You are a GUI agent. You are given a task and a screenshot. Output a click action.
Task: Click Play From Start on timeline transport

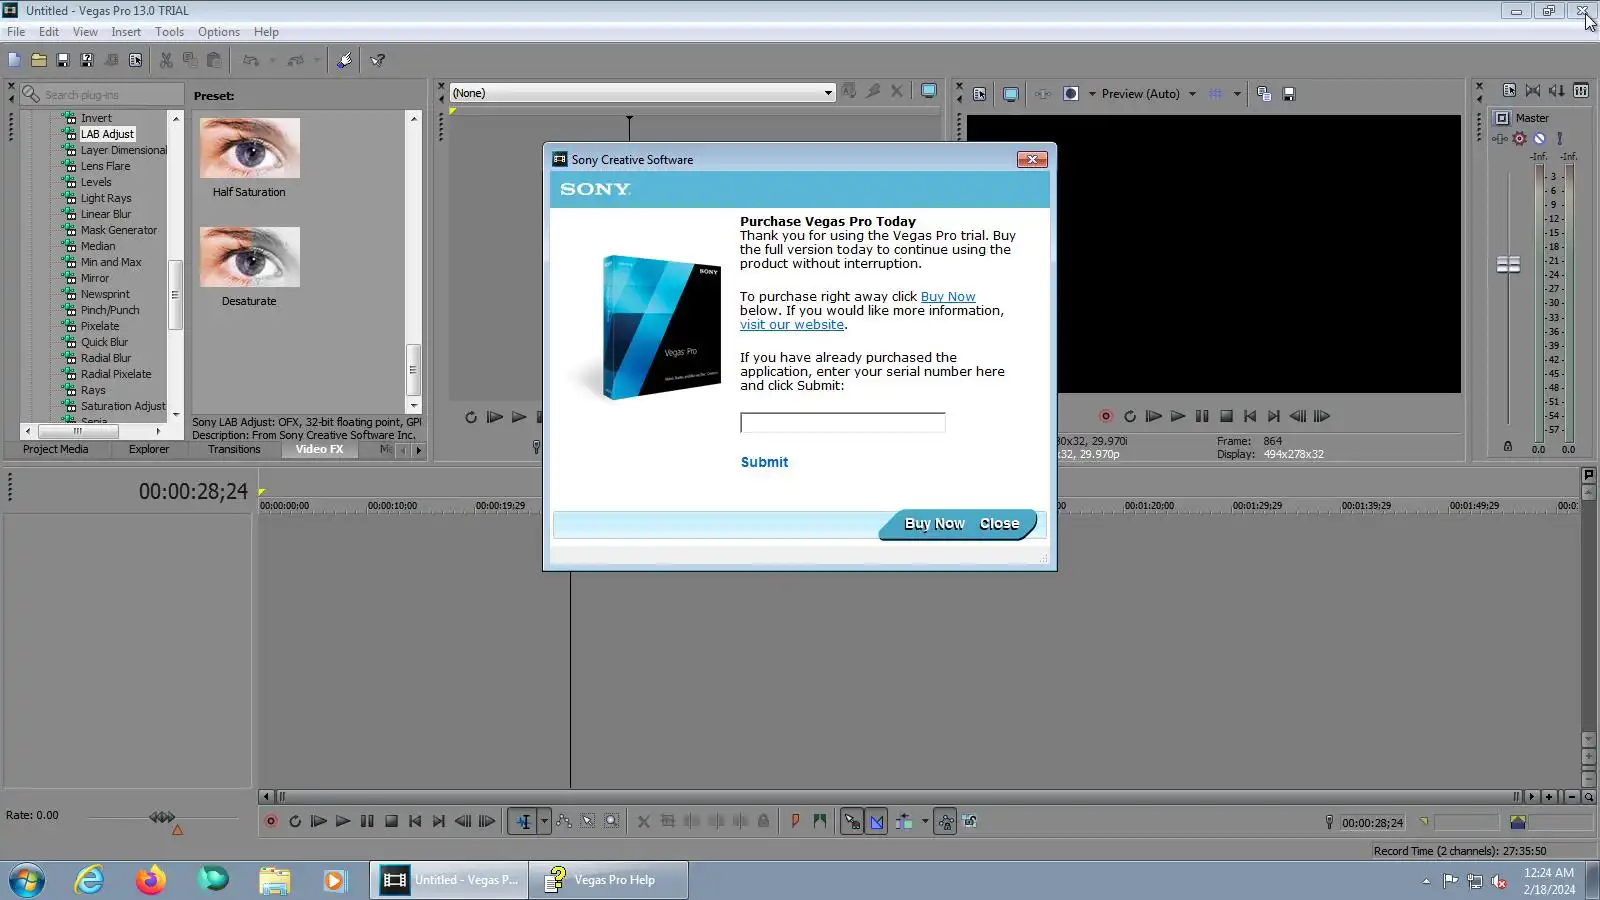[x=319, y=821]
